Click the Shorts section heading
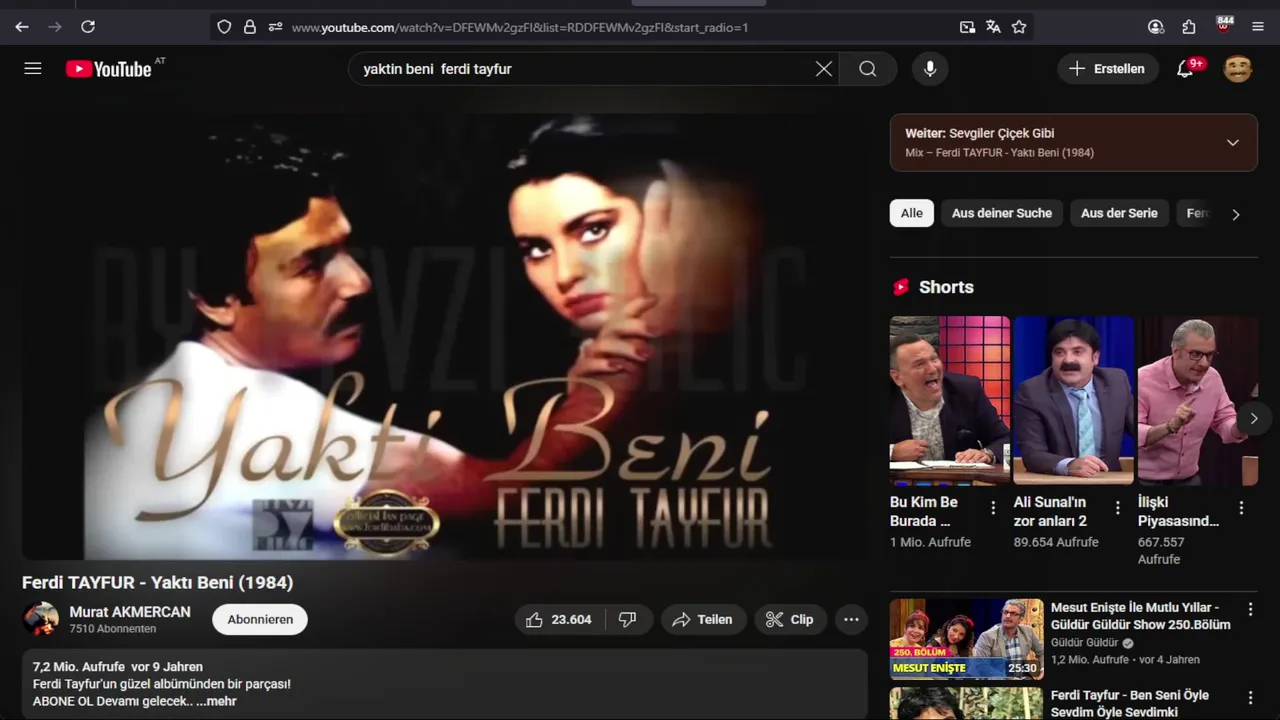The height and width of the screenshot is (720, 1280). (946, 287)
